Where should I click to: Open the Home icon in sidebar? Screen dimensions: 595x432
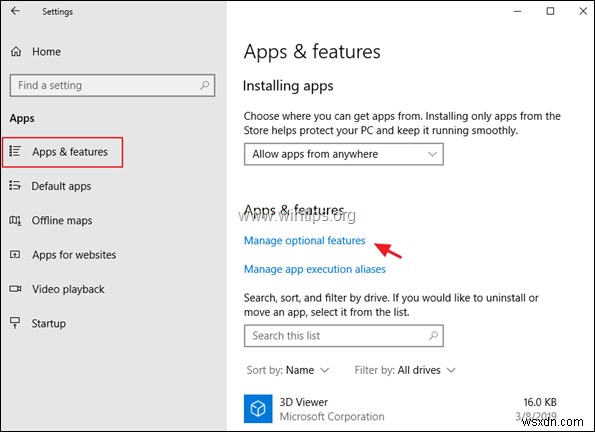point(16,51)
